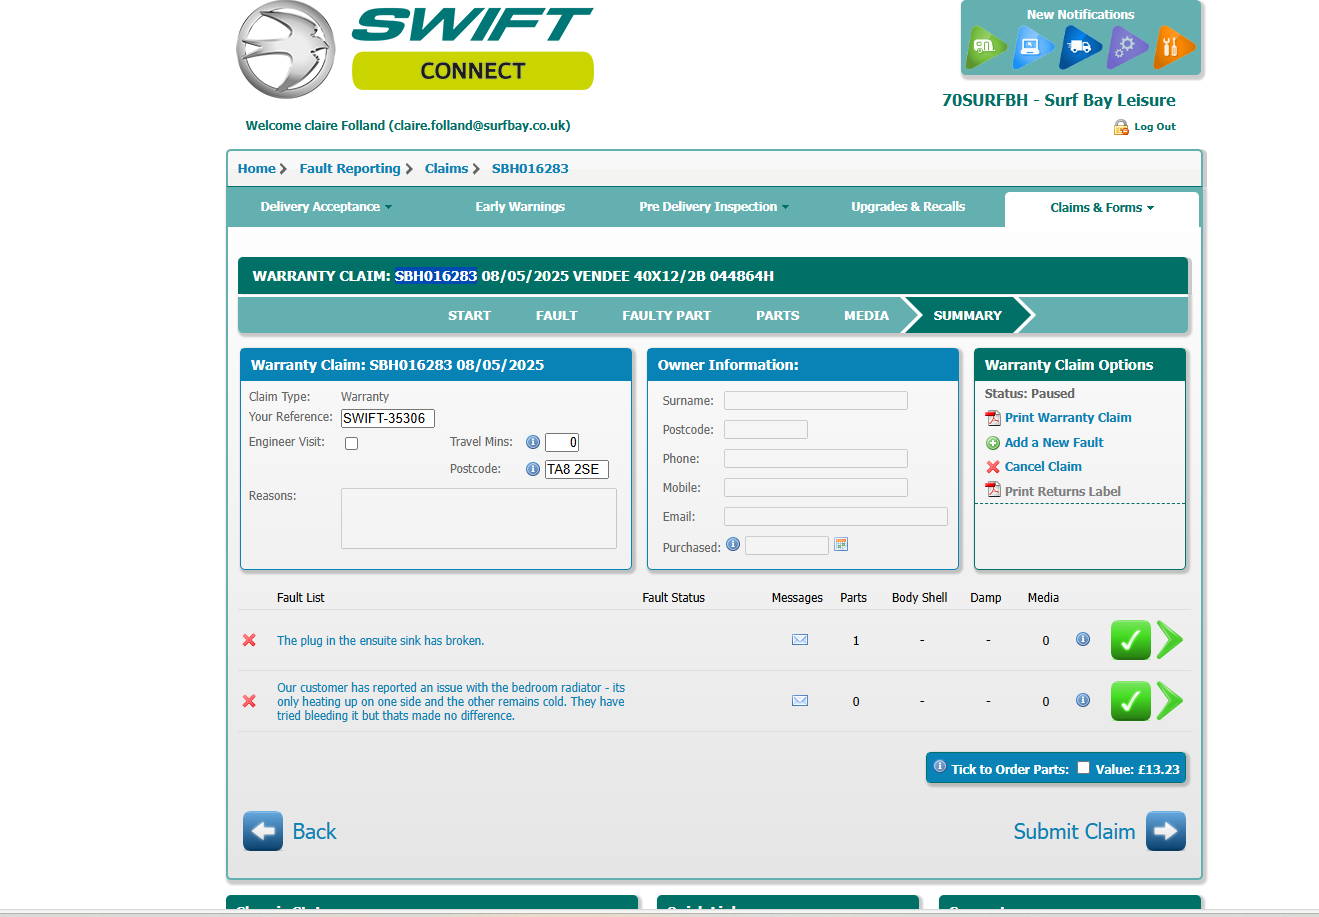Viewport: 1319px width, 917px height.
Task: Open the ensuite sink plug fault description
Action: click(x=380, y=641)
